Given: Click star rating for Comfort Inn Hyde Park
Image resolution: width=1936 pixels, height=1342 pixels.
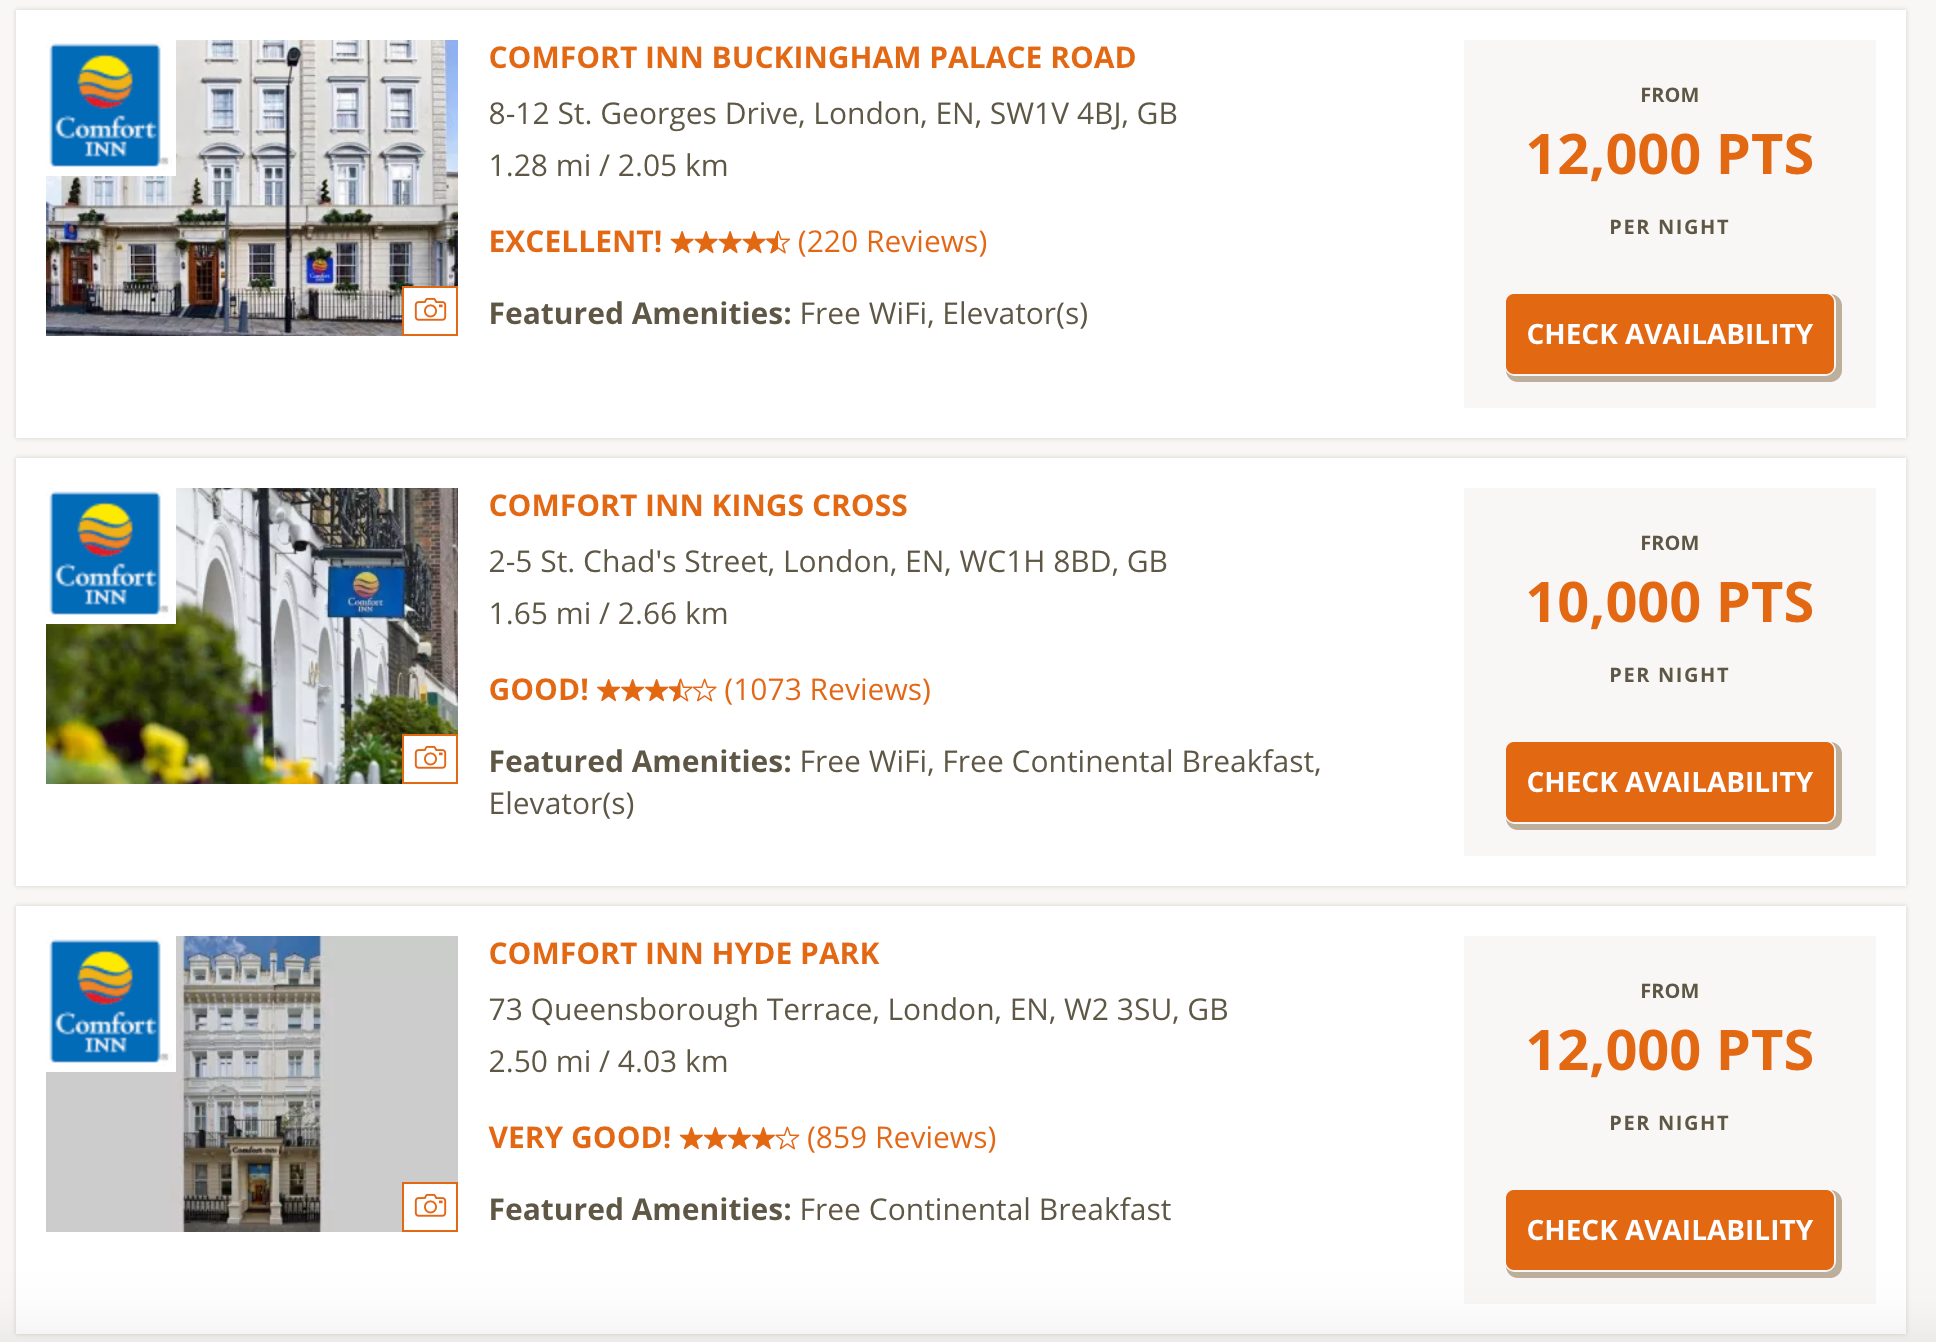Looking at the screenshot, I should tap(739, 1139).
